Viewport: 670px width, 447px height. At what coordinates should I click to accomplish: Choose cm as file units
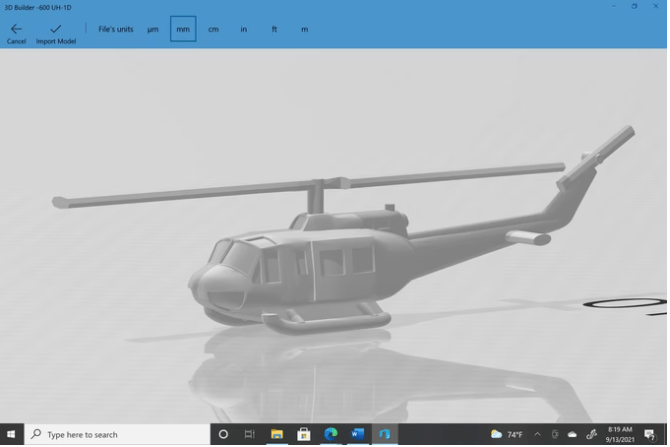click(x=213, y=30)
